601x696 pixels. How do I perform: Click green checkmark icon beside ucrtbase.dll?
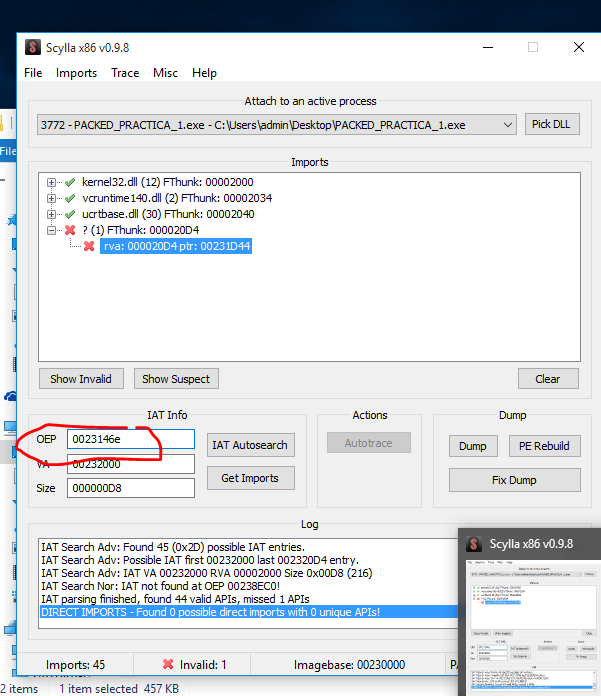[x=70, y=215]
